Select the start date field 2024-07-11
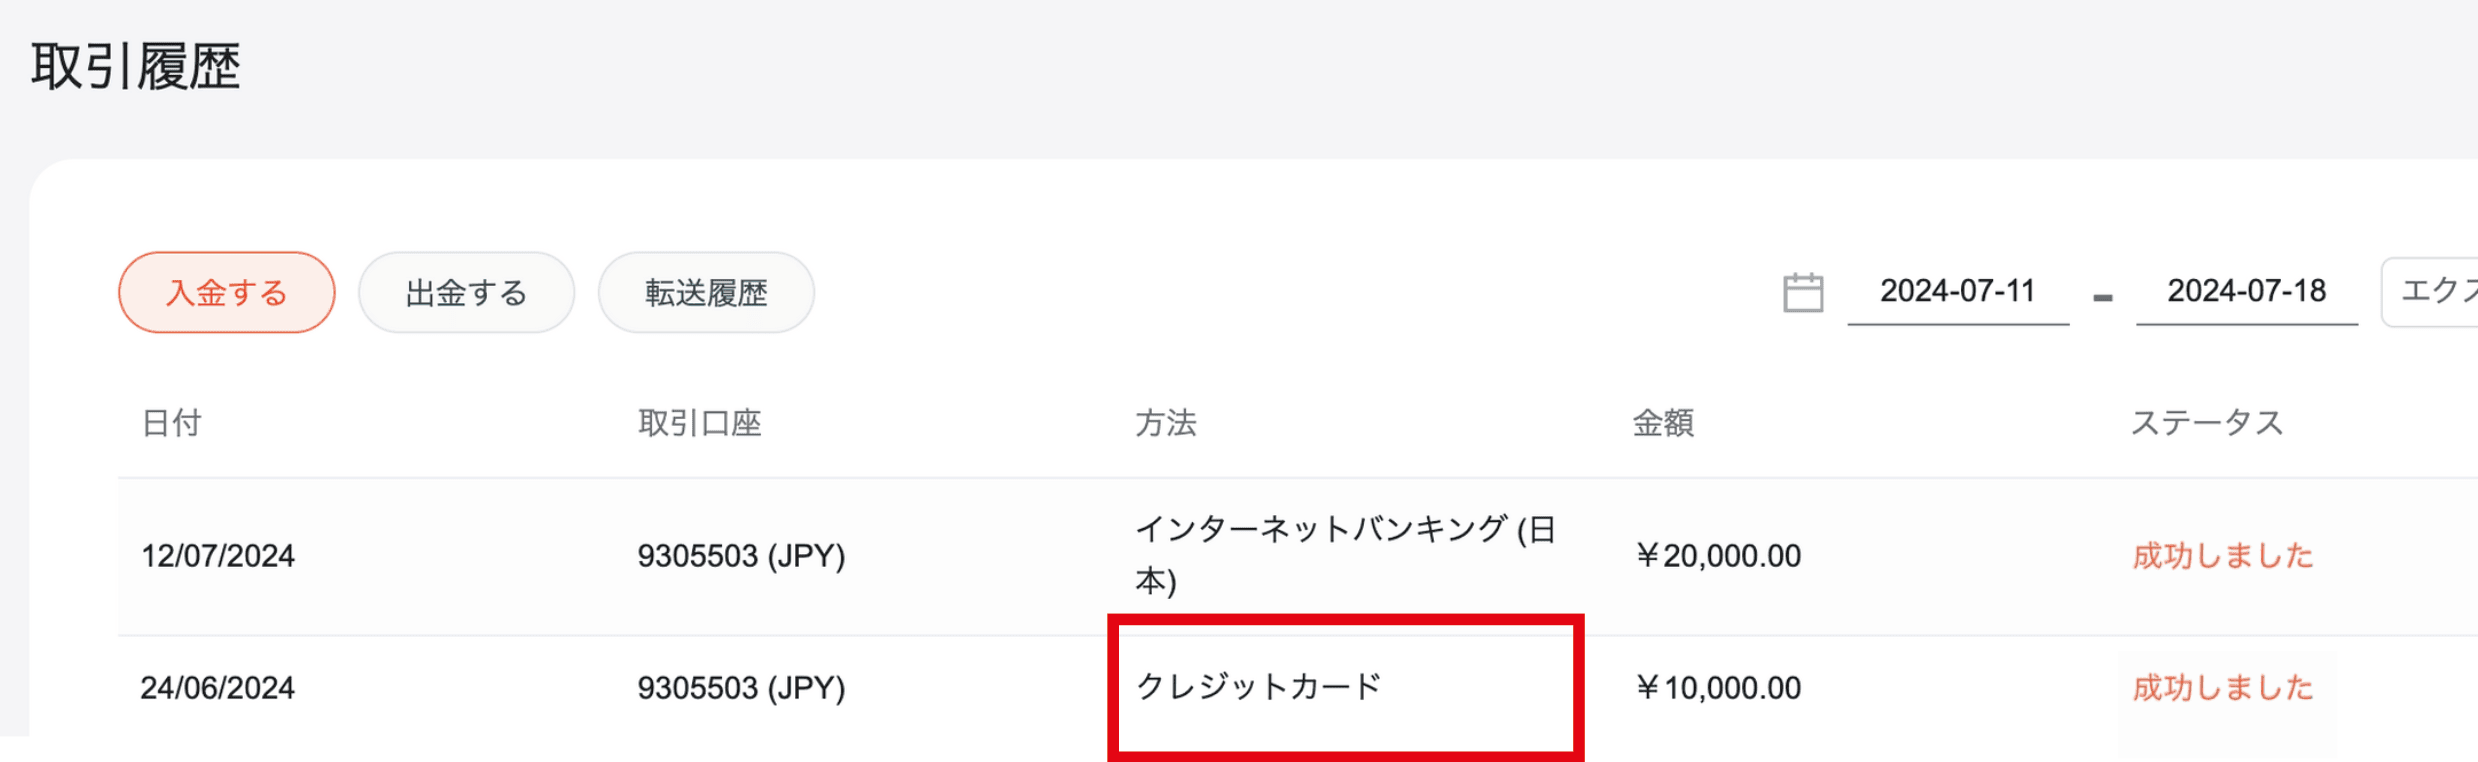 click(1957, 291)
